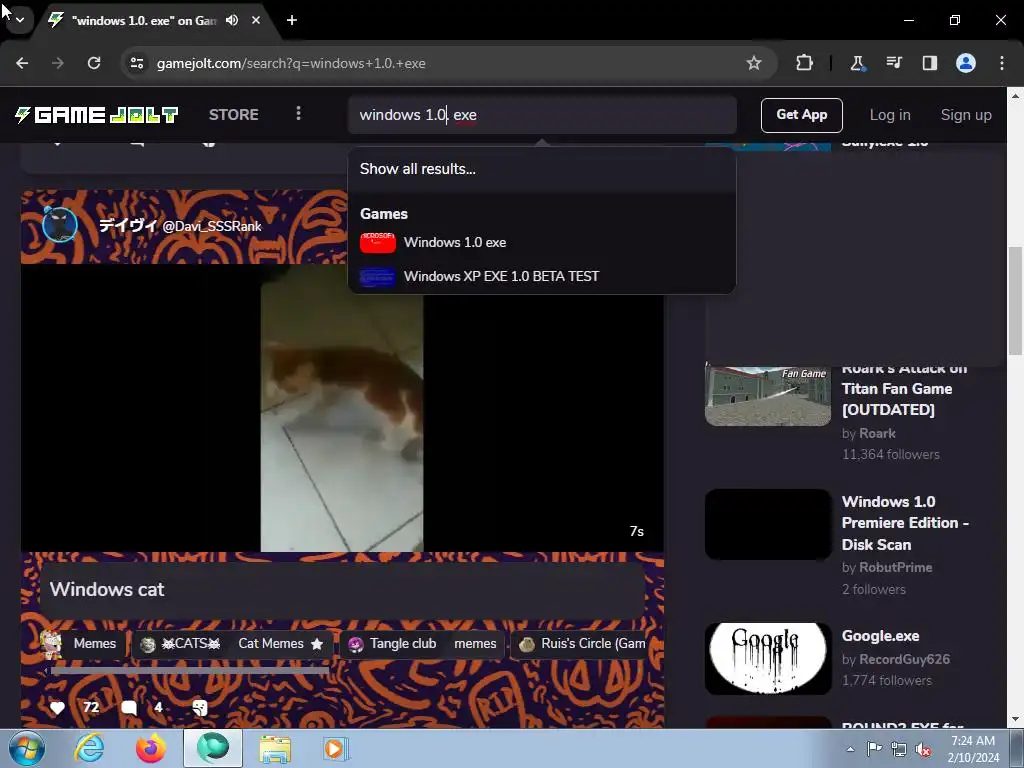Open Windows 1.0 Premiere Edition game title

[x=905, y=523]
